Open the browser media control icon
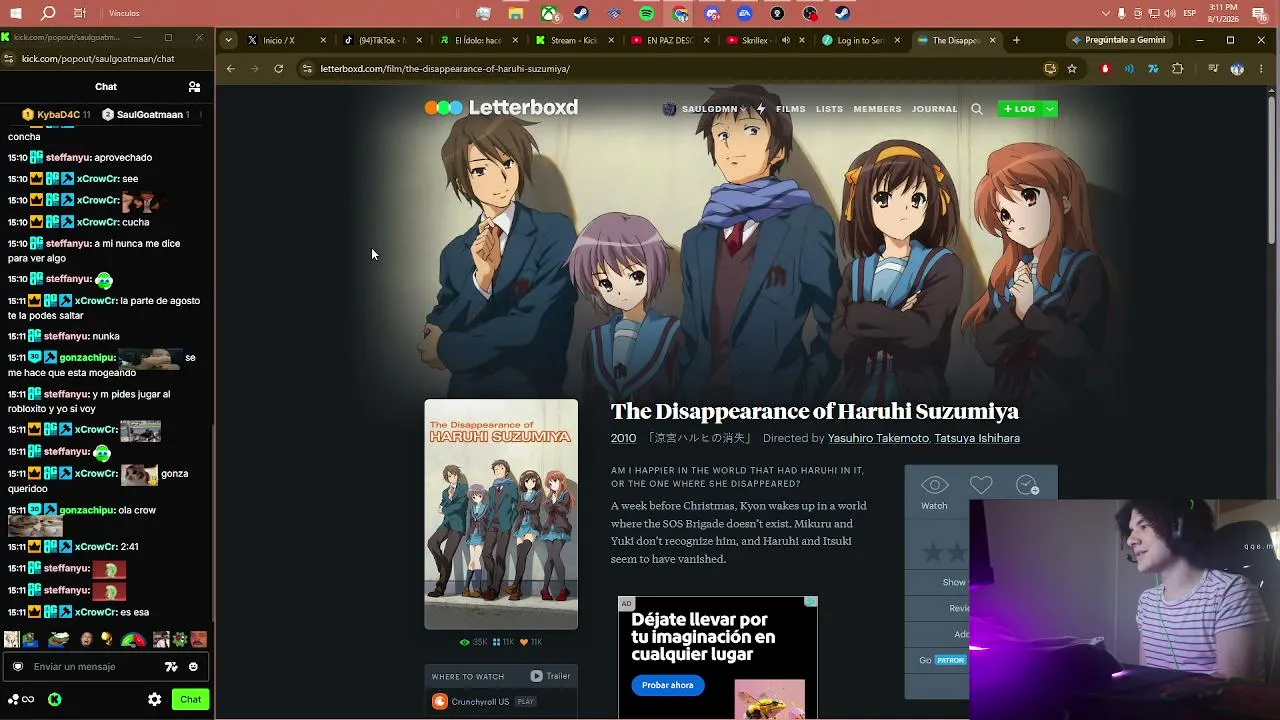This screenshot has height=720, width=1280. click(x=1212, y=69)
